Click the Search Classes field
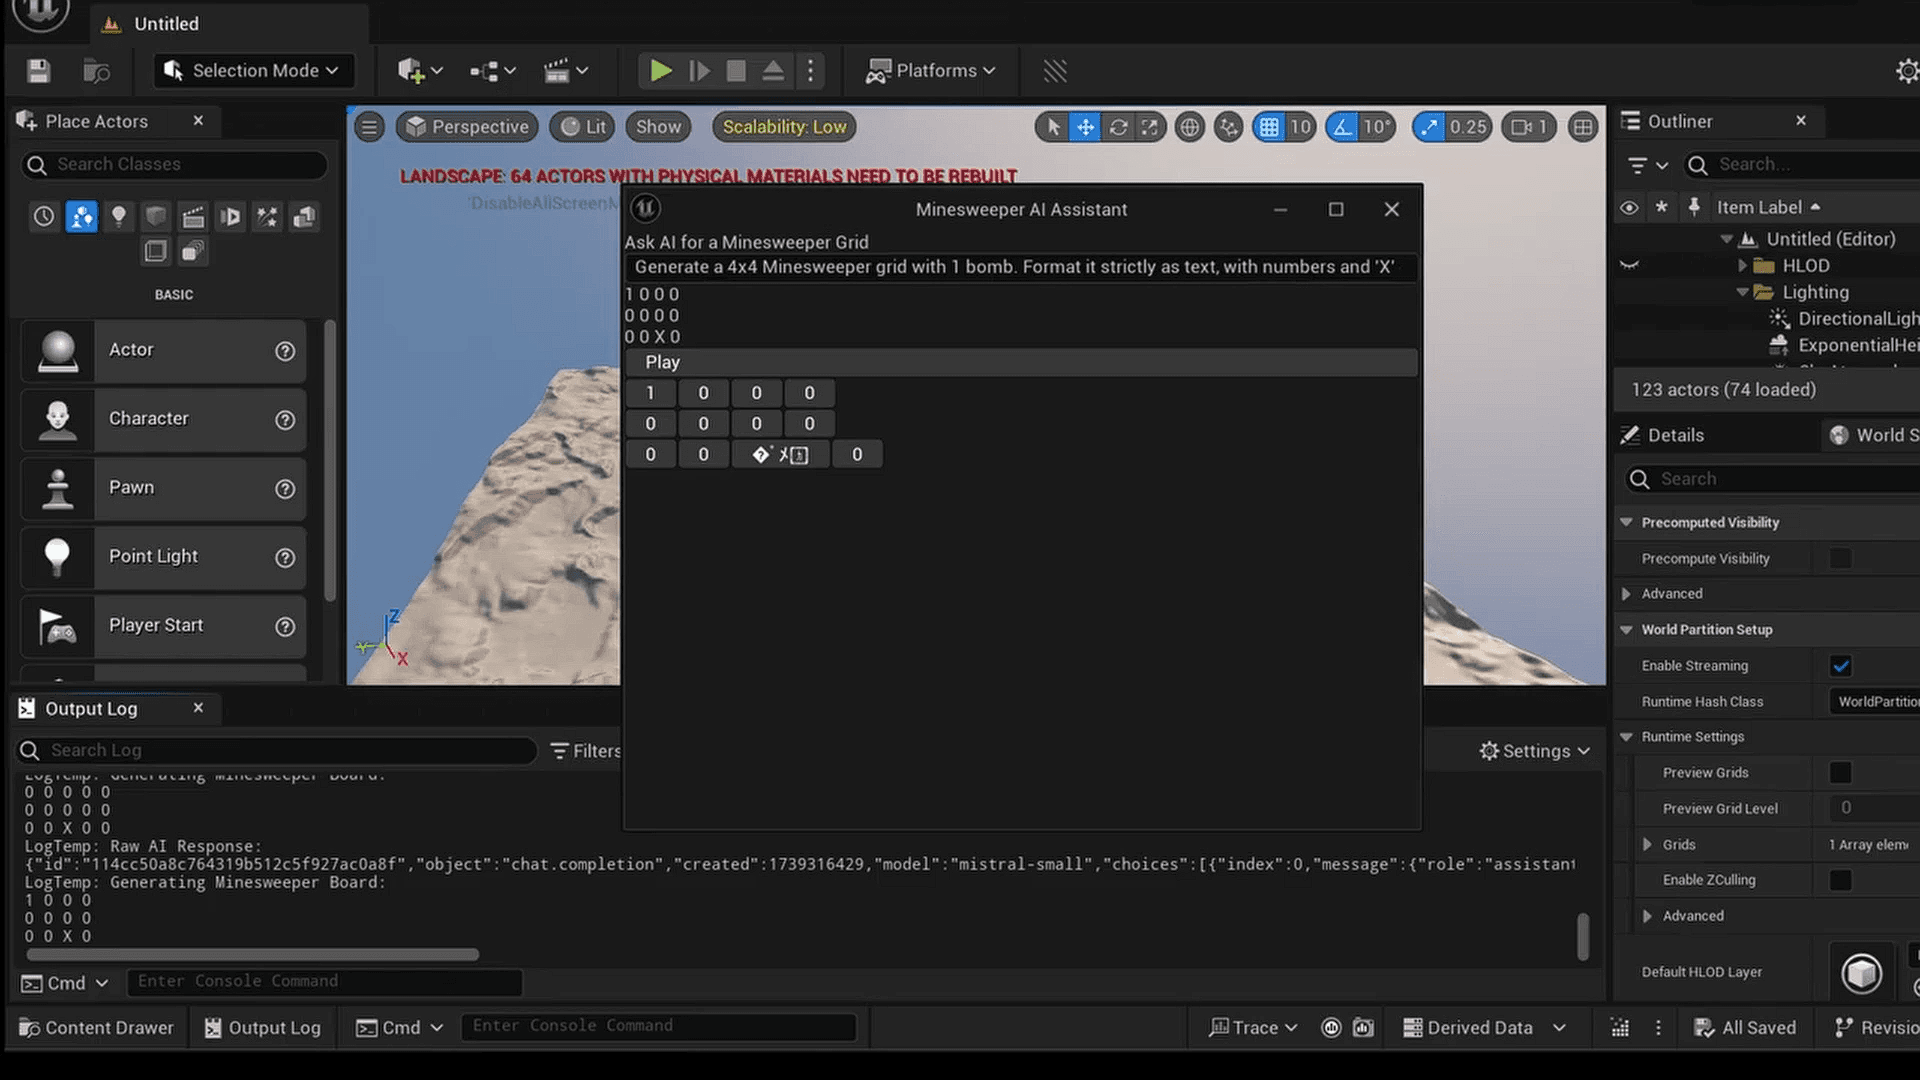 click(175, 165)
